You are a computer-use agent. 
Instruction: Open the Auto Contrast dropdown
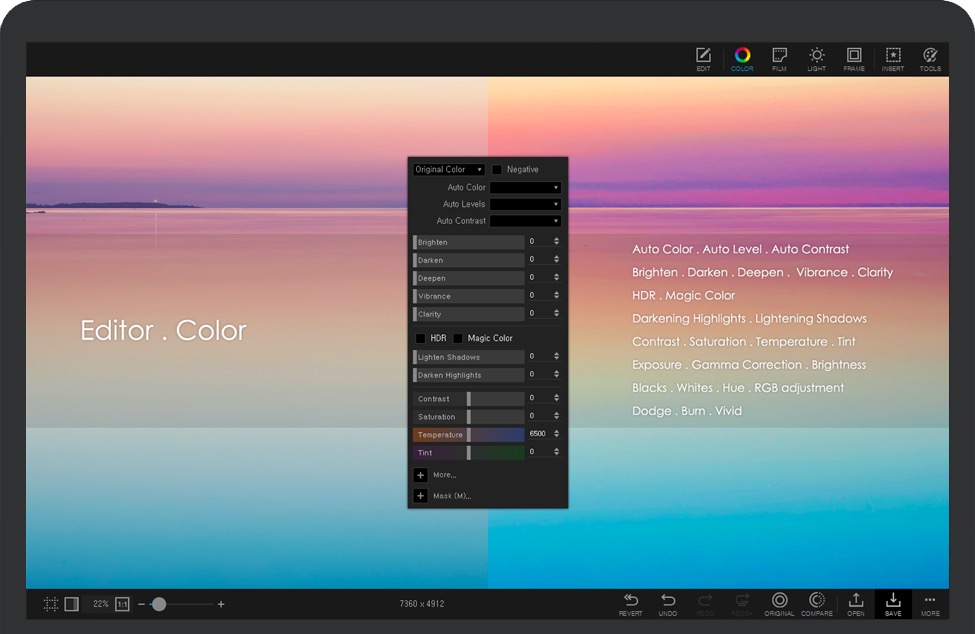[525, 221]
